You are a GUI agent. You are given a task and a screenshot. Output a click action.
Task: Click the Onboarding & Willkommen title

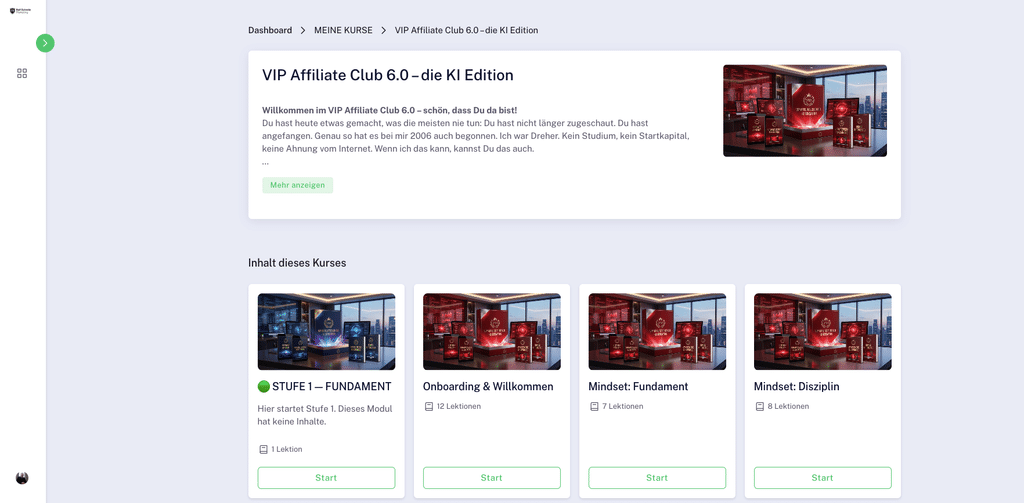488,386
